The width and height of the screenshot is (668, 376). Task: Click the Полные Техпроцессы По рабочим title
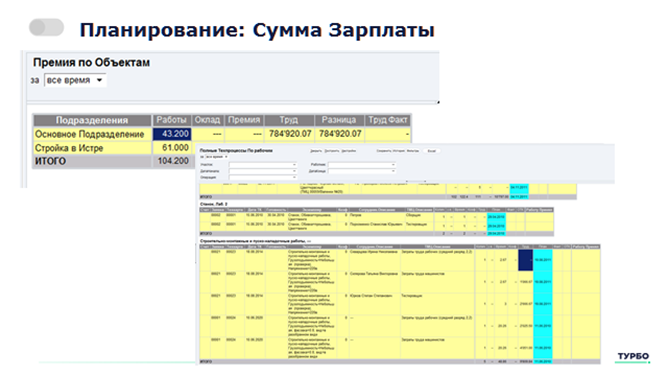pyautogui.click(x=236, y=151)
